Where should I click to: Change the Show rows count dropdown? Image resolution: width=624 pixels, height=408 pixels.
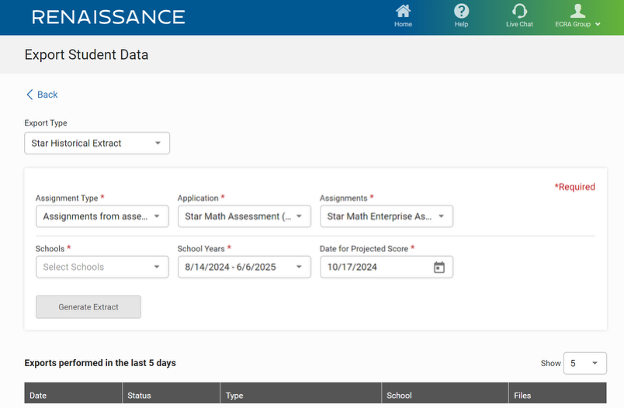coord(585,363)
